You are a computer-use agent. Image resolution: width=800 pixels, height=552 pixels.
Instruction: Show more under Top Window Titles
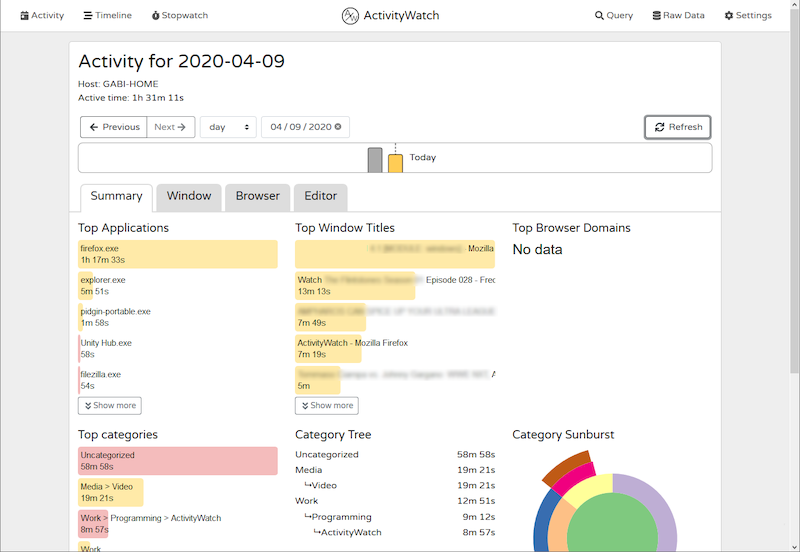[x=327, y=406]
